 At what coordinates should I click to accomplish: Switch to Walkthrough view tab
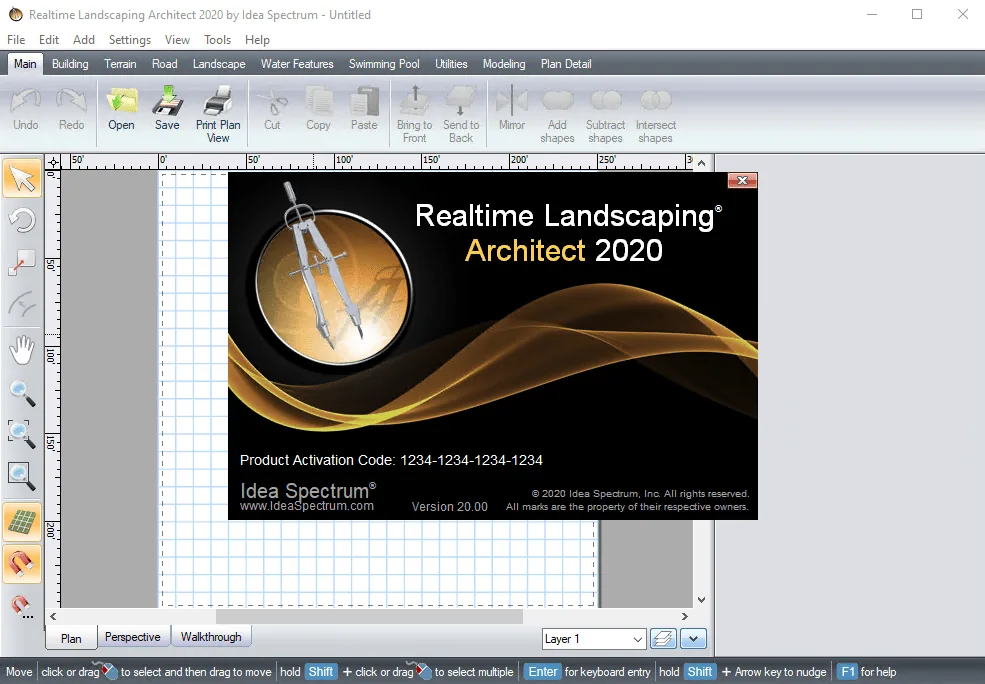(x=211, y=636)
